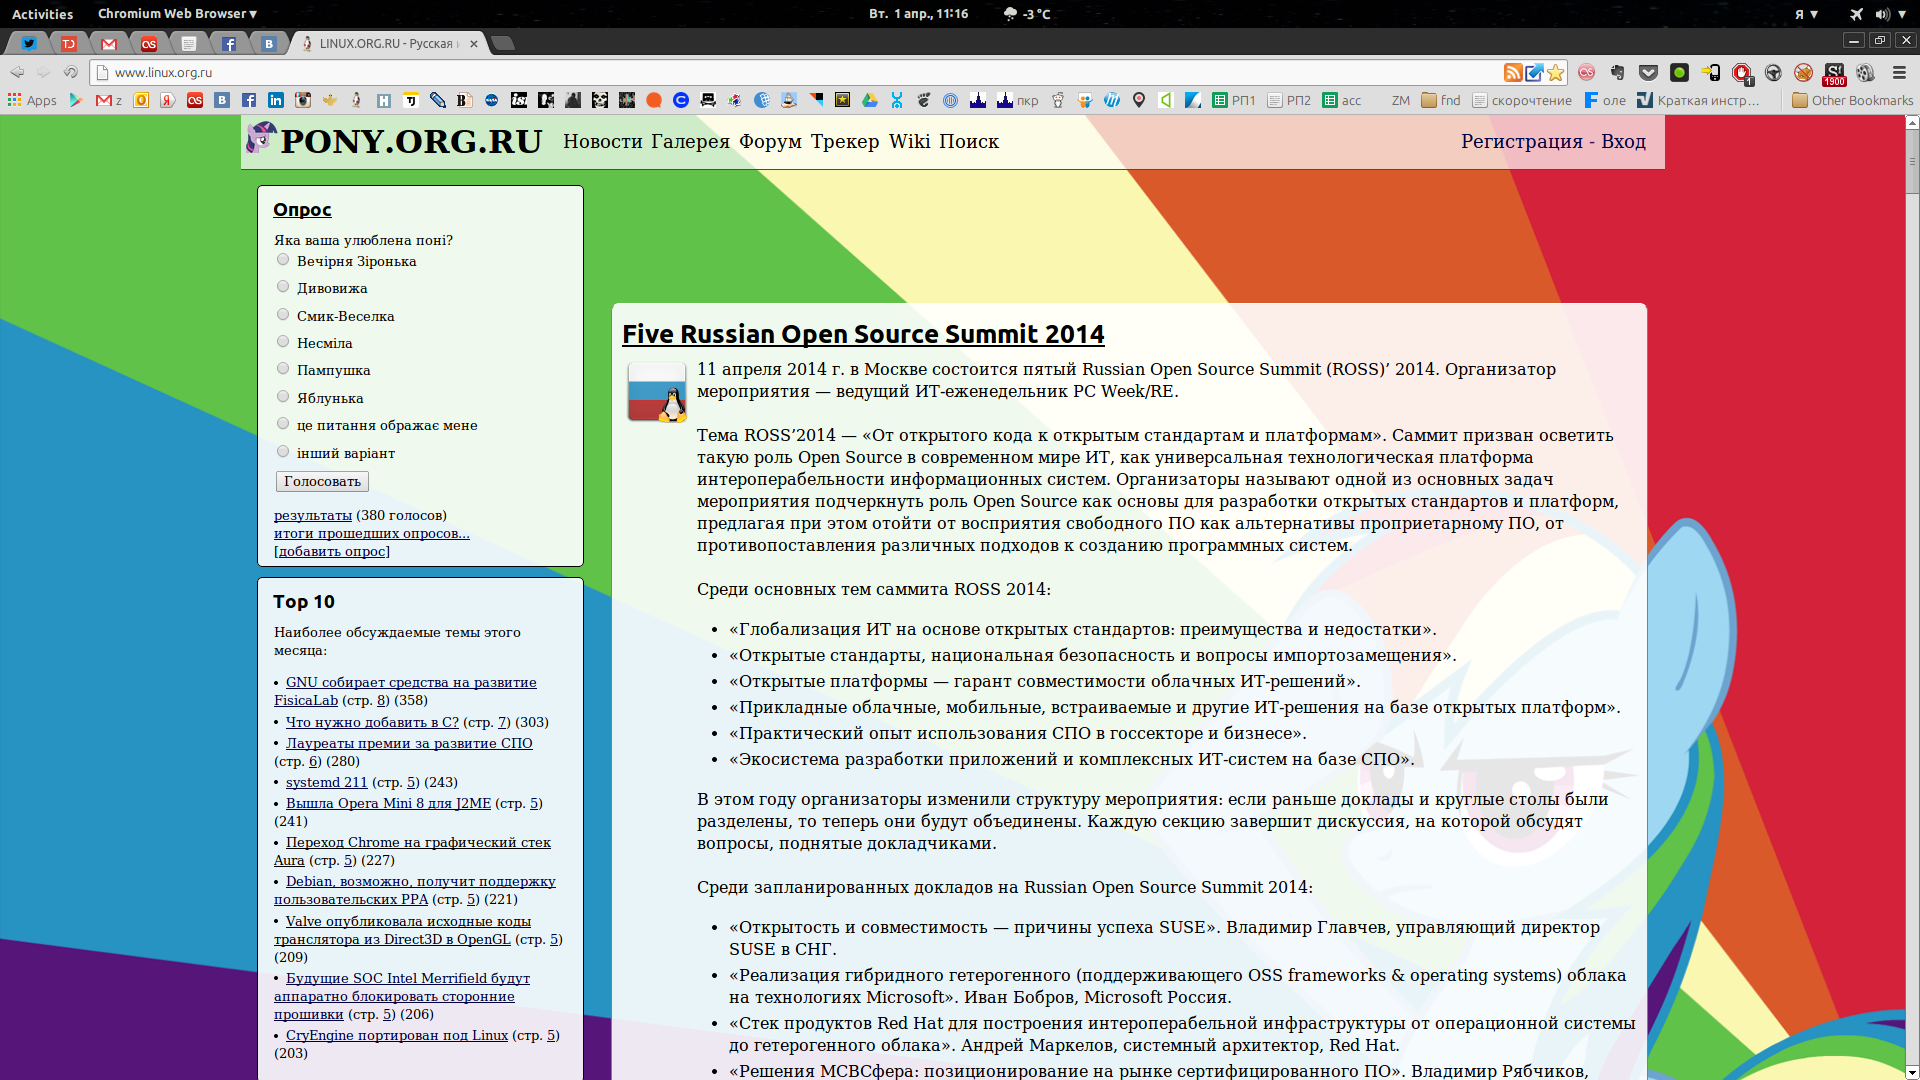The height and width of the screenshot is (1080, 1920).
Task: Open Chromium hamburger menu icon
Action: pos(1899,72)
